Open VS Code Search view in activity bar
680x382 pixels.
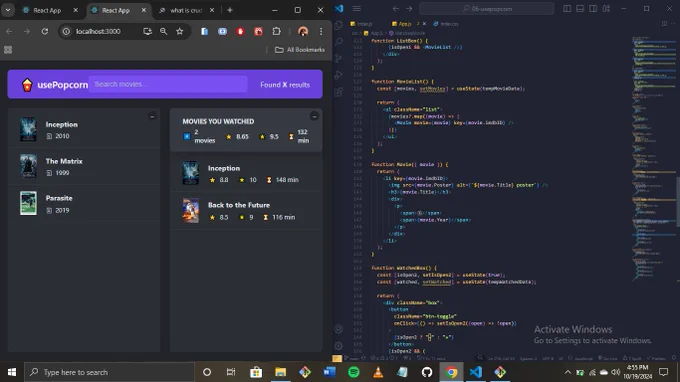339,41
